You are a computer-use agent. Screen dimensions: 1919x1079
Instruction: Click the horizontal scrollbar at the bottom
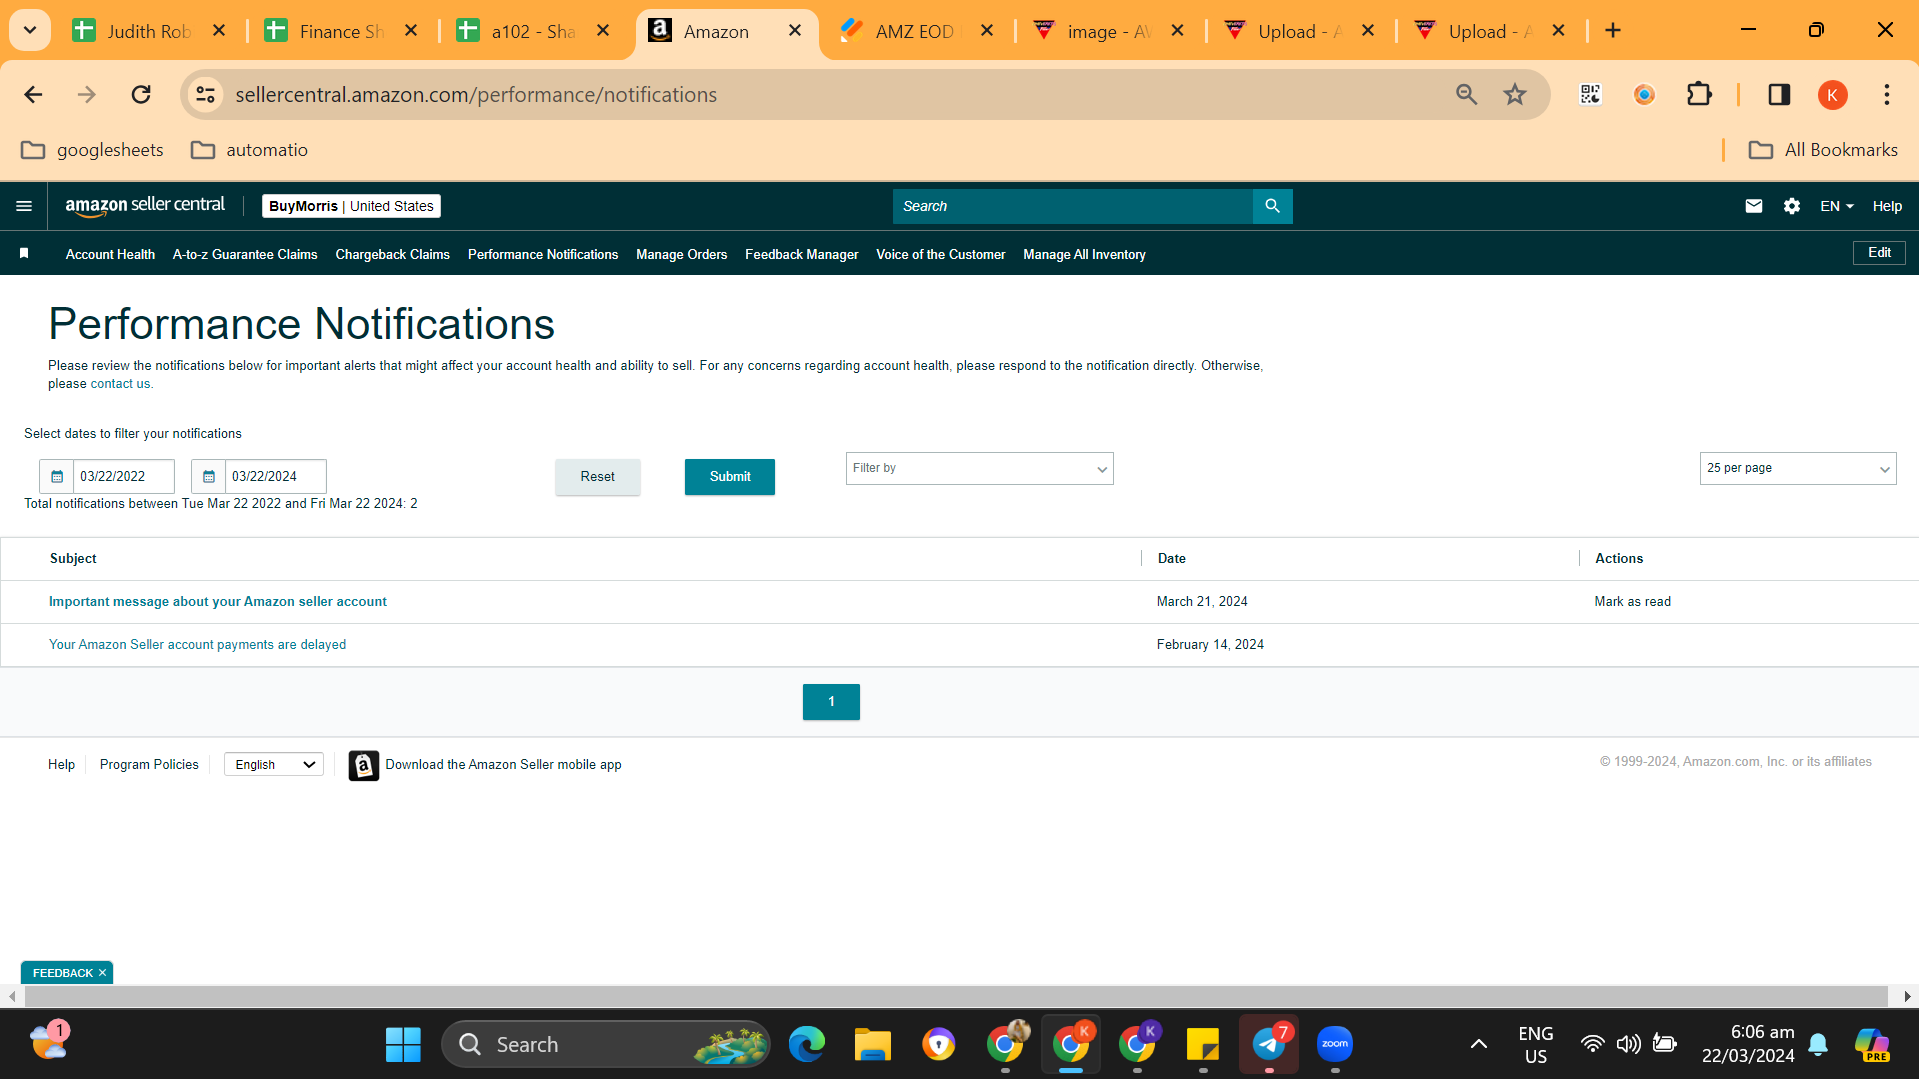click(956, 997)
